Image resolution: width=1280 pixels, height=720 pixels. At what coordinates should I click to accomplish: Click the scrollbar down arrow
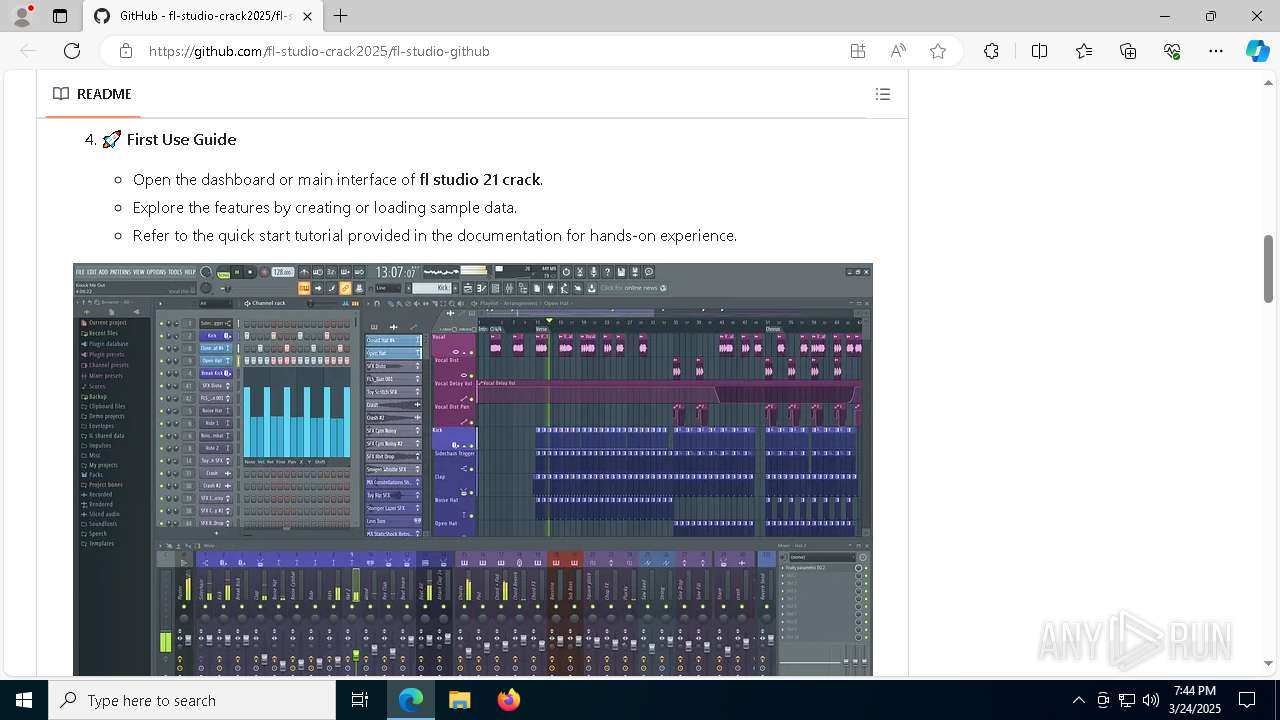1268,663
